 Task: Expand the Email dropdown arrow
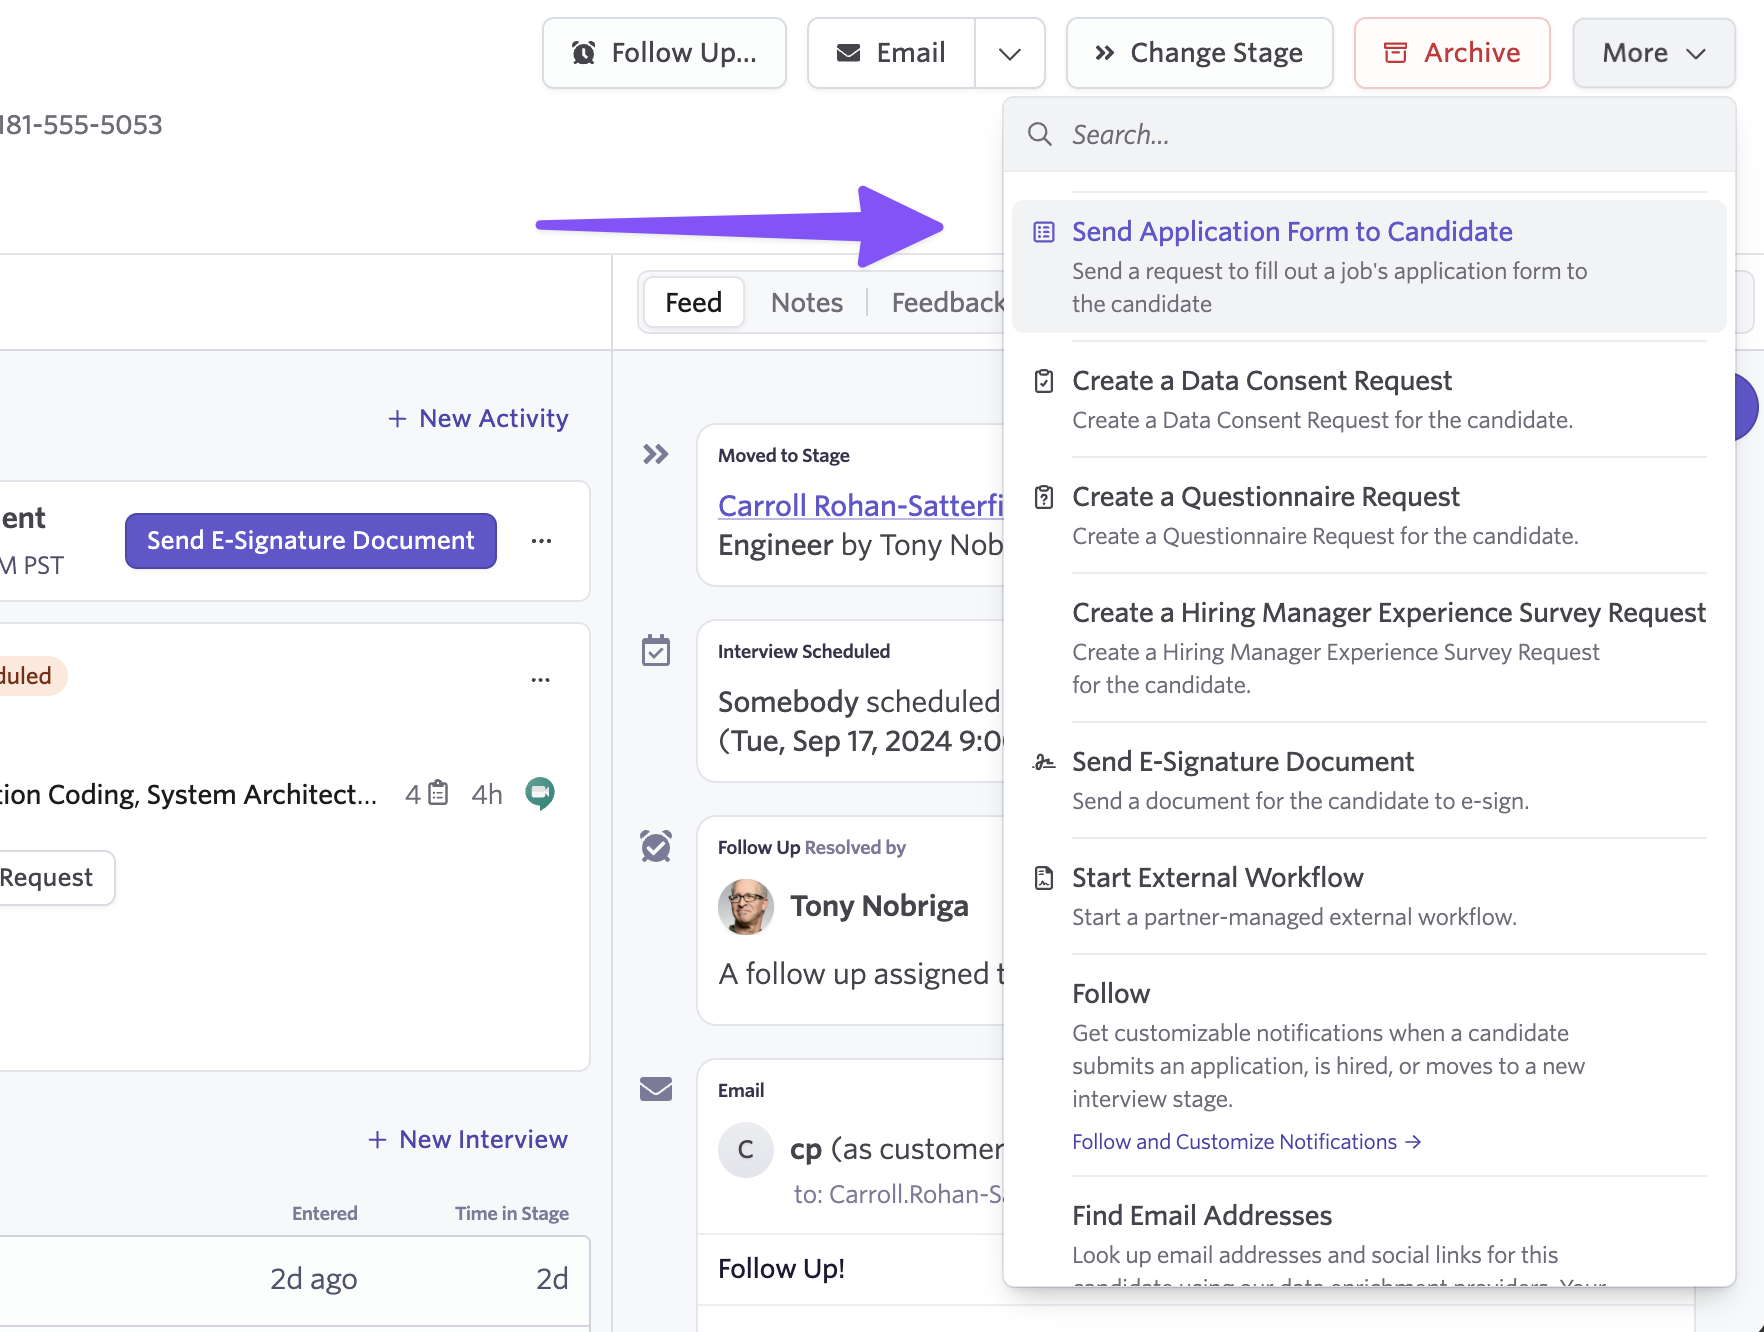click(x=1010, y=53)
